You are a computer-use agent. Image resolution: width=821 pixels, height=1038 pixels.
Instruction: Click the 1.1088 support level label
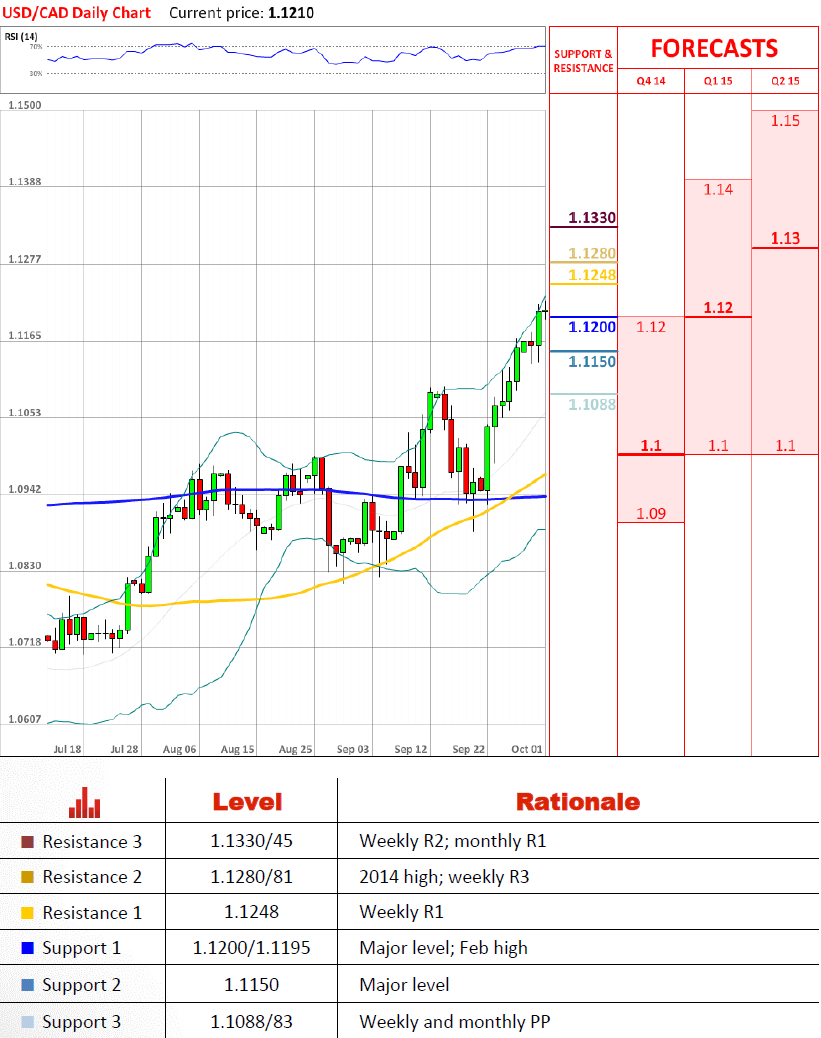[592, 404]
